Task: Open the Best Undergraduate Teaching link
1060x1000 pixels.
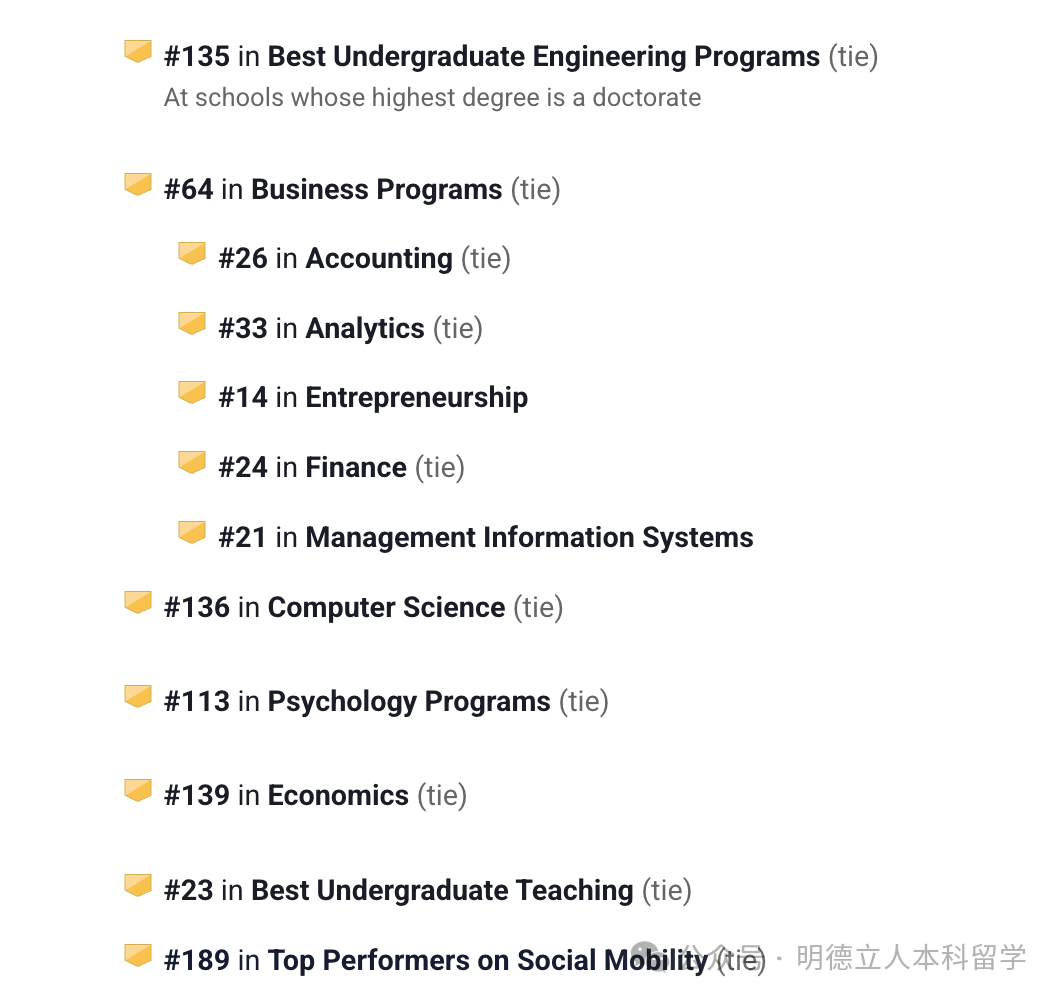Action: point(442,891)
